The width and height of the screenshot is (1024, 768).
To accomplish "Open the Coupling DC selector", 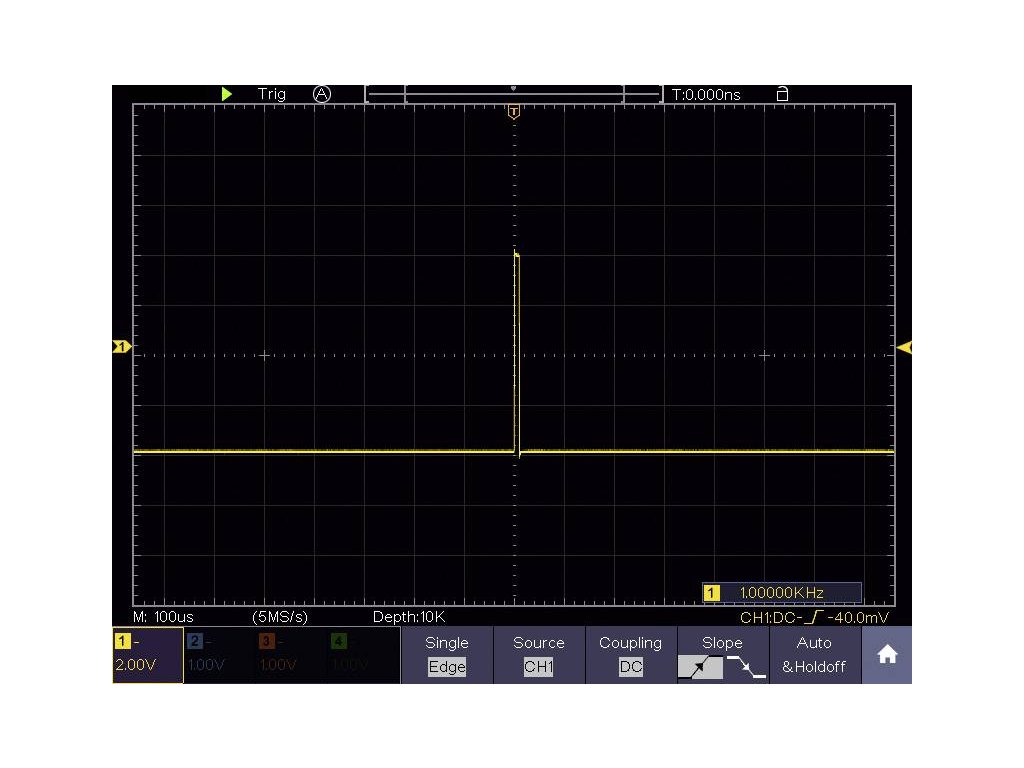I will (x=630, y=655).
